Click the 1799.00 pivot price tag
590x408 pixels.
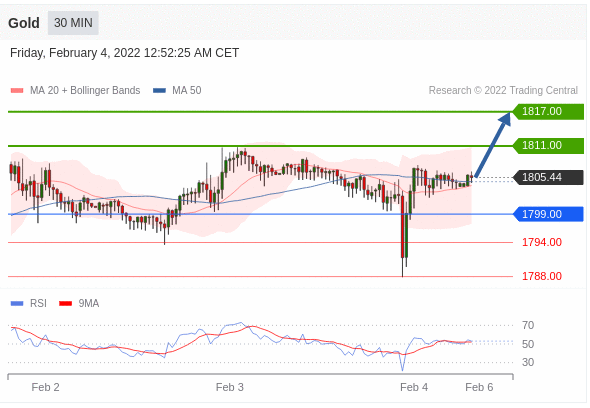pos(549,214)
